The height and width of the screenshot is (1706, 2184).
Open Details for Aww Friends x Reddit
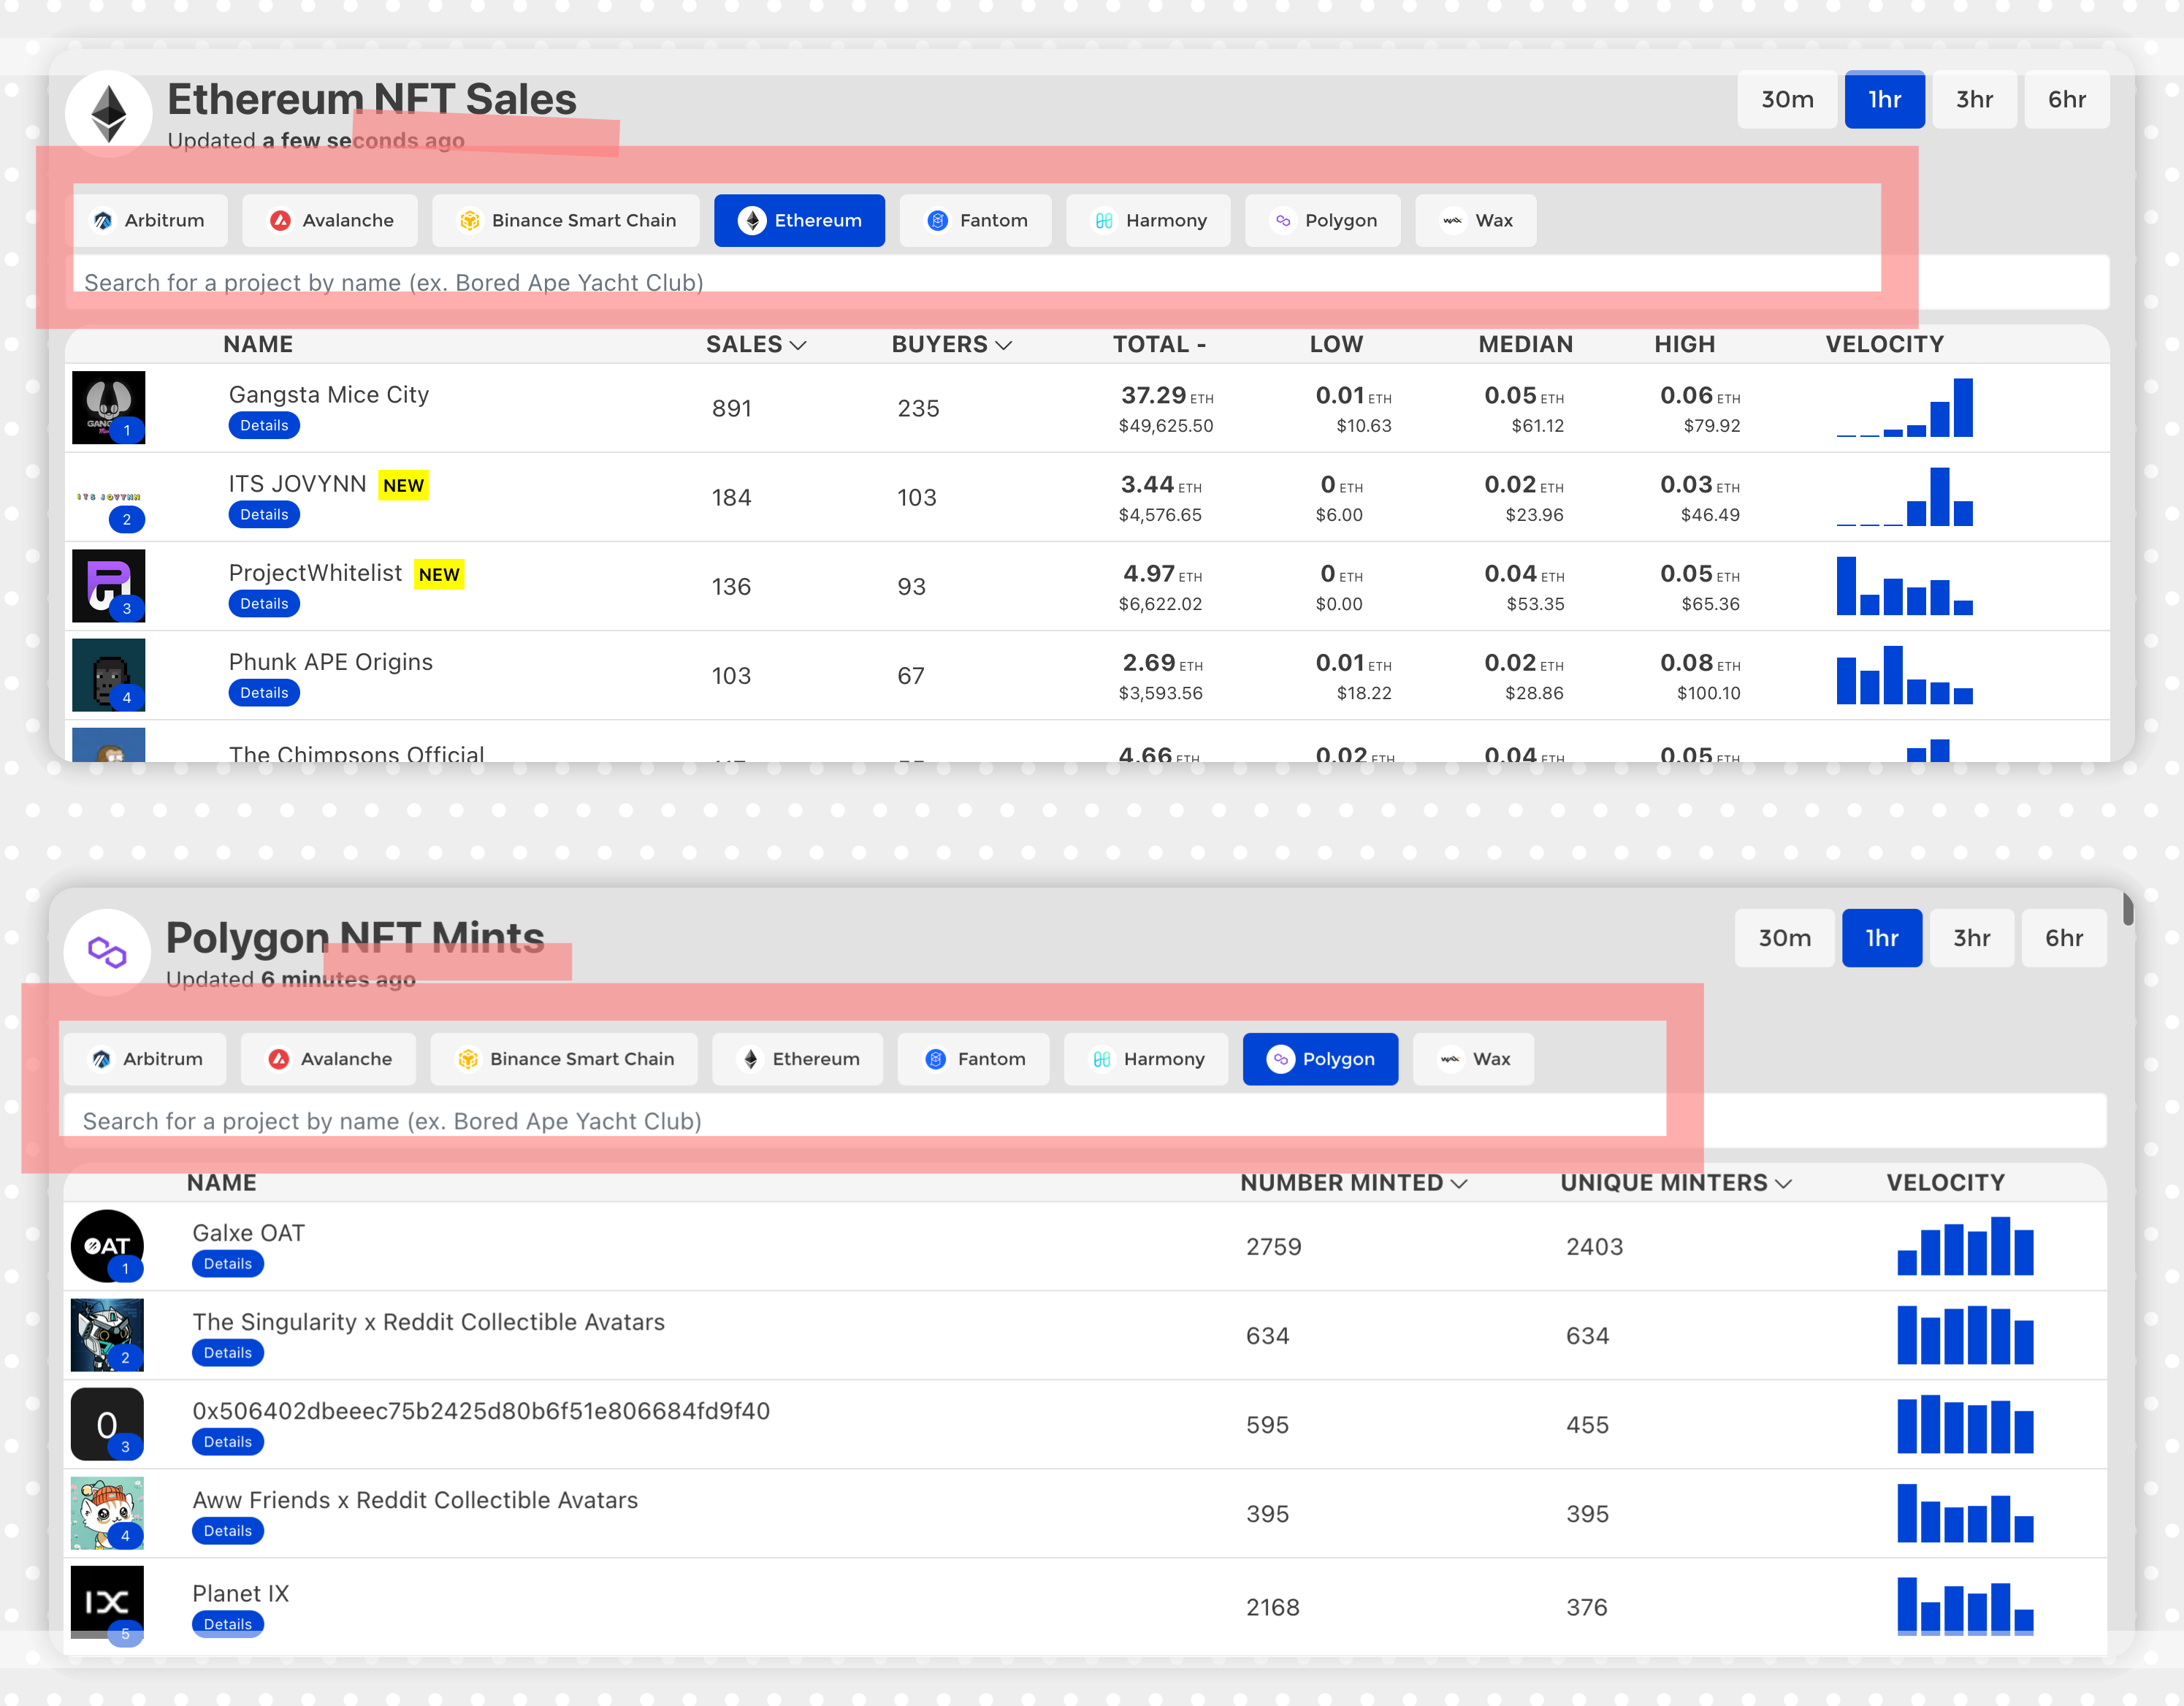coord(228,1531)
